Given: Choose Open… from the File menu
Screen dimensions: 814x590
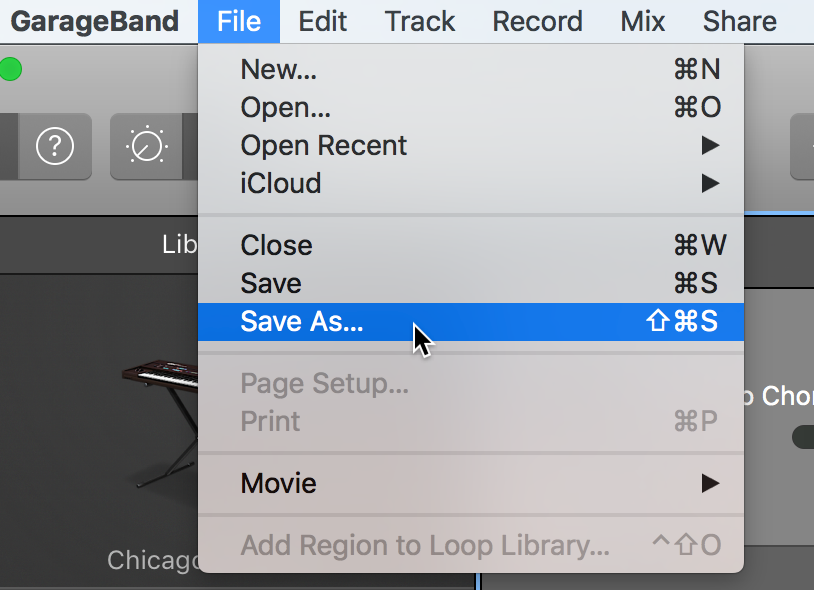Looking at the screenshot, I should pyautogui.click(x=471, y=107).
